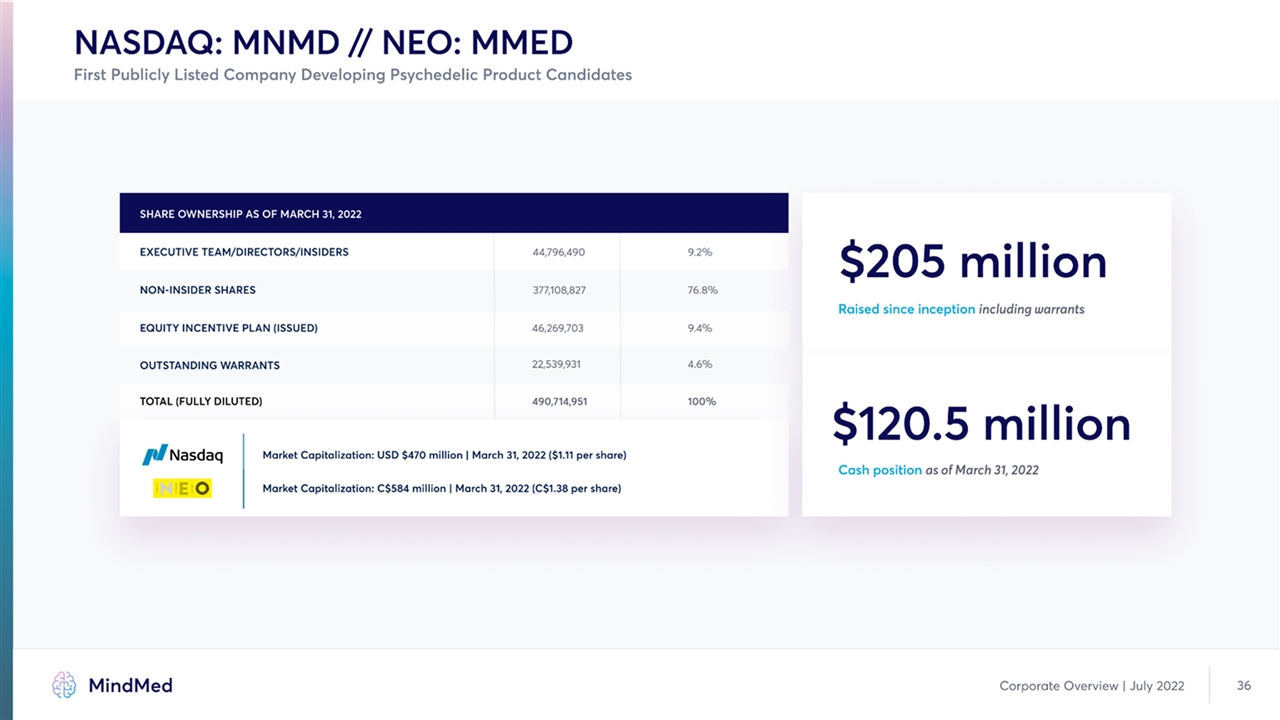Click the MindMed brain icon

[64, 685]
